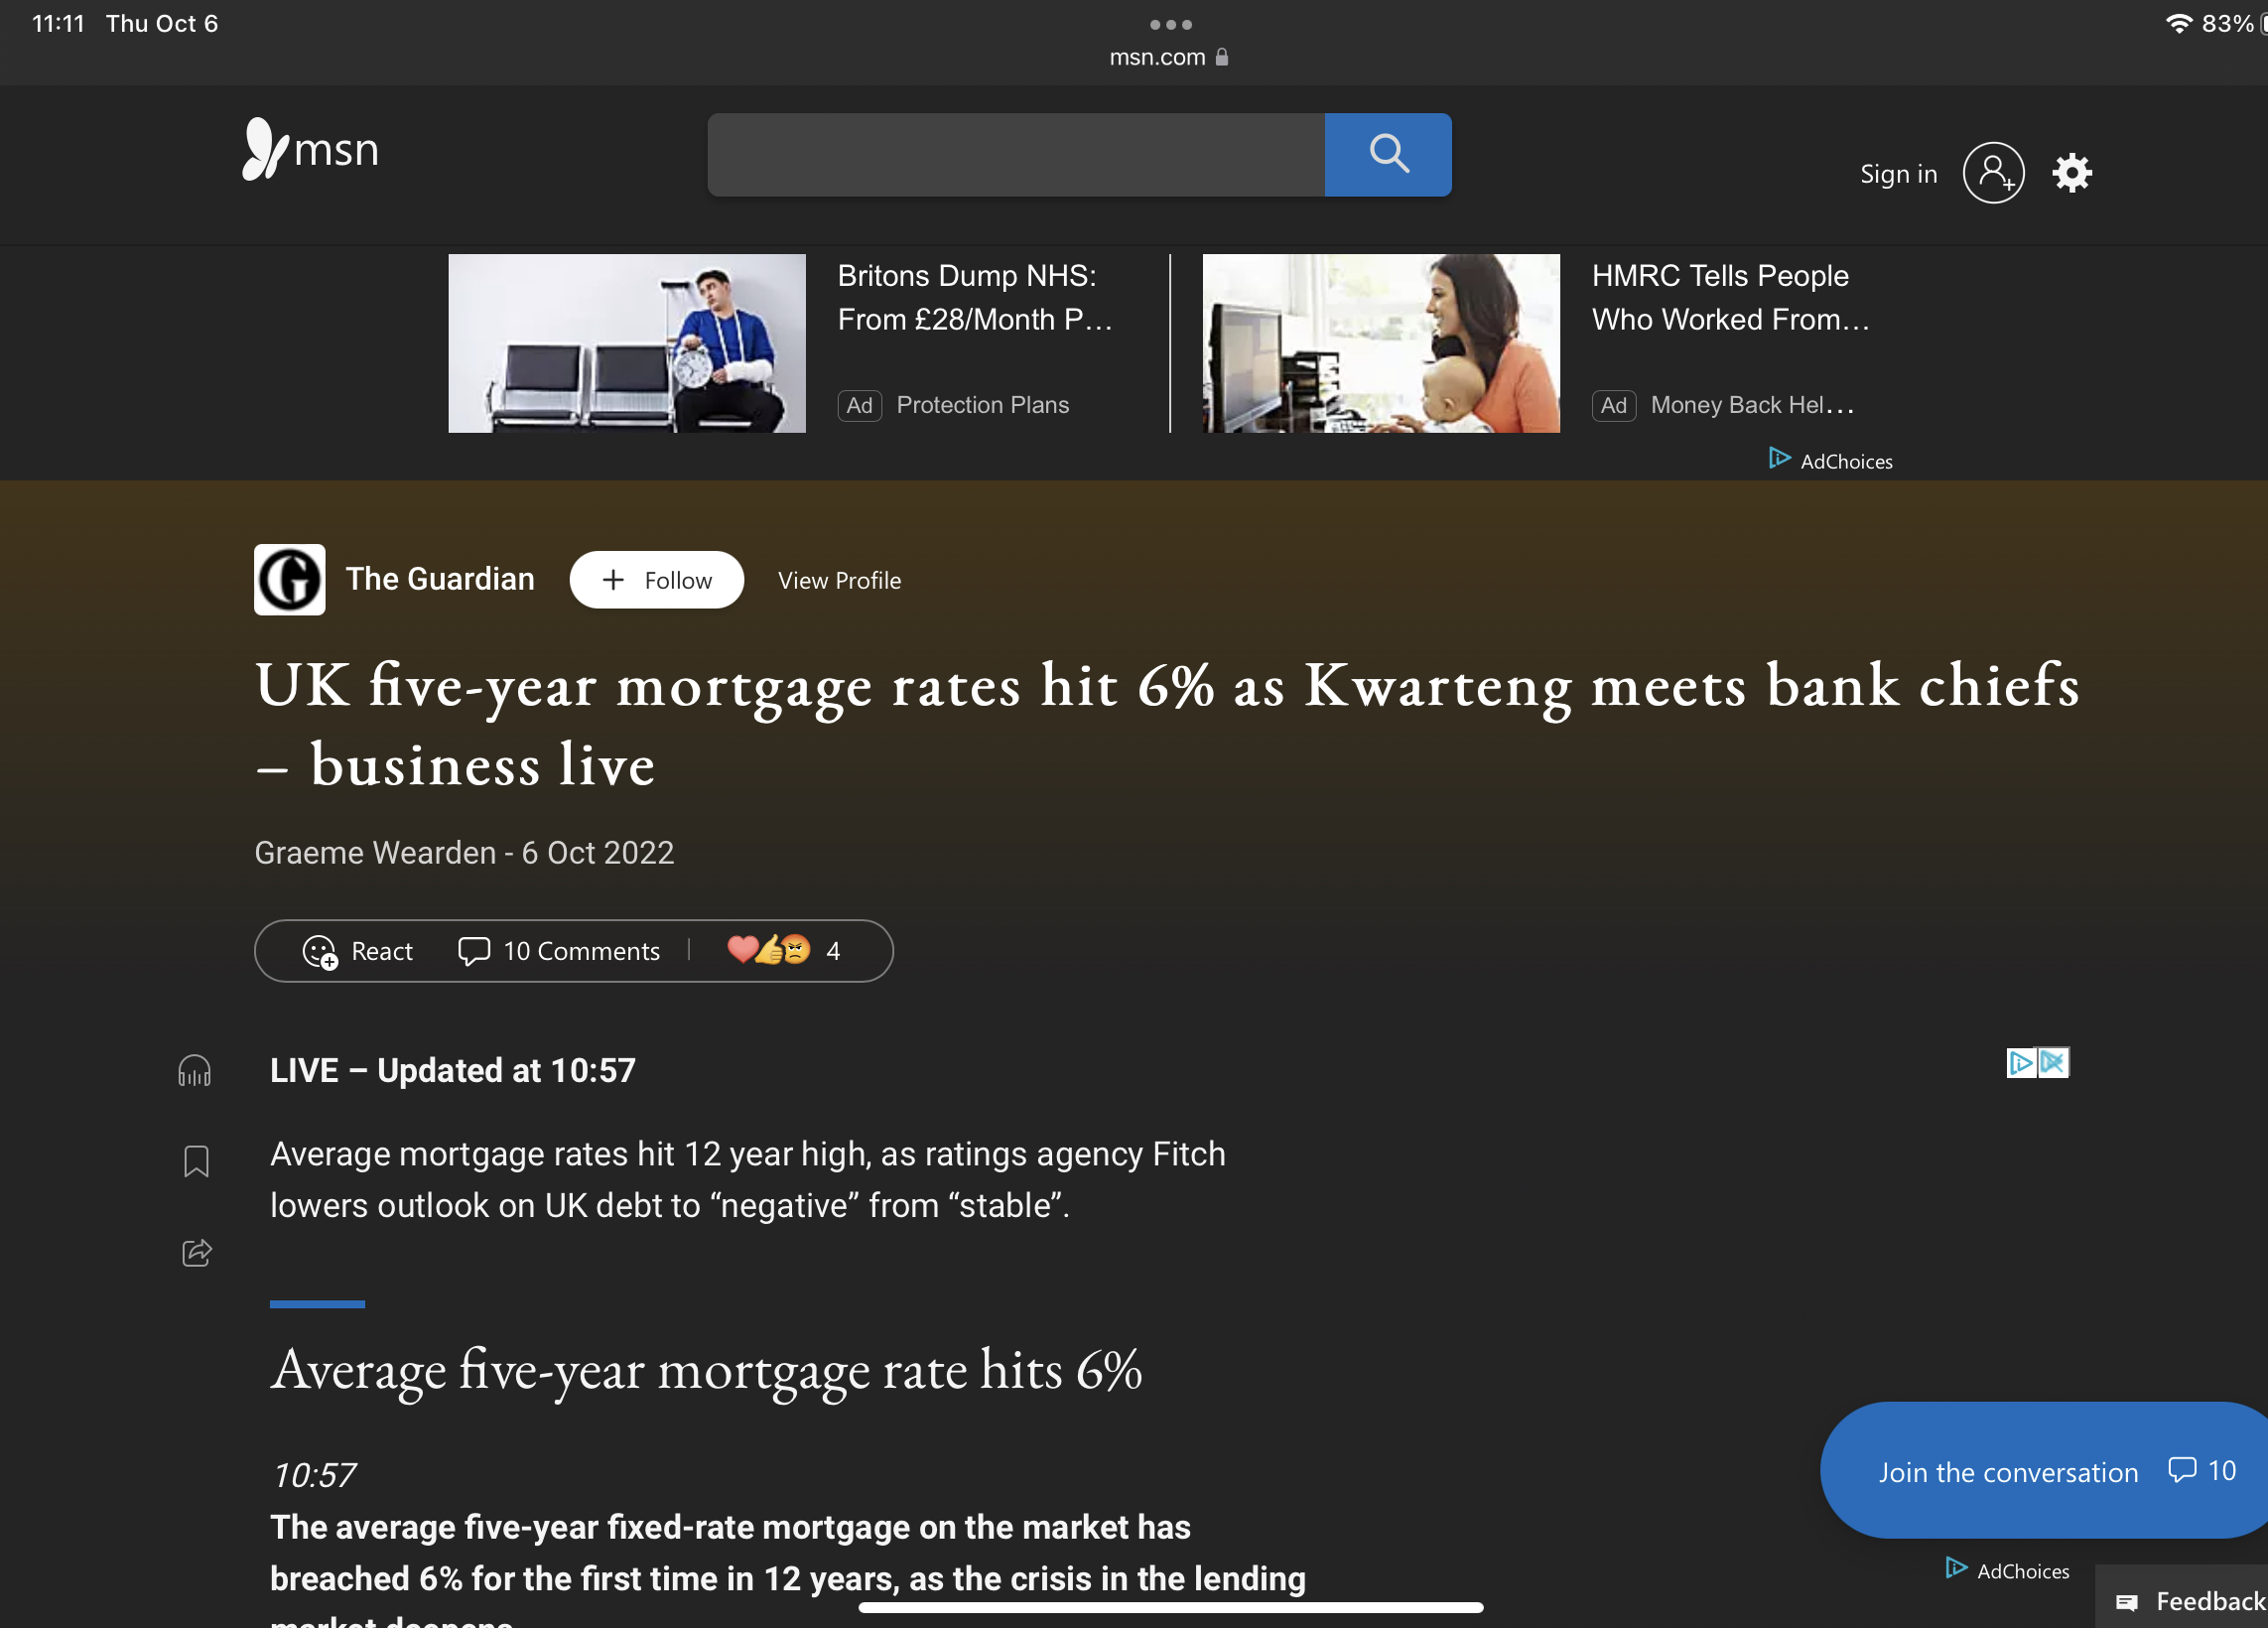
Task: Click the 10:57 timestamp
Action: [x=313, y=1475]
